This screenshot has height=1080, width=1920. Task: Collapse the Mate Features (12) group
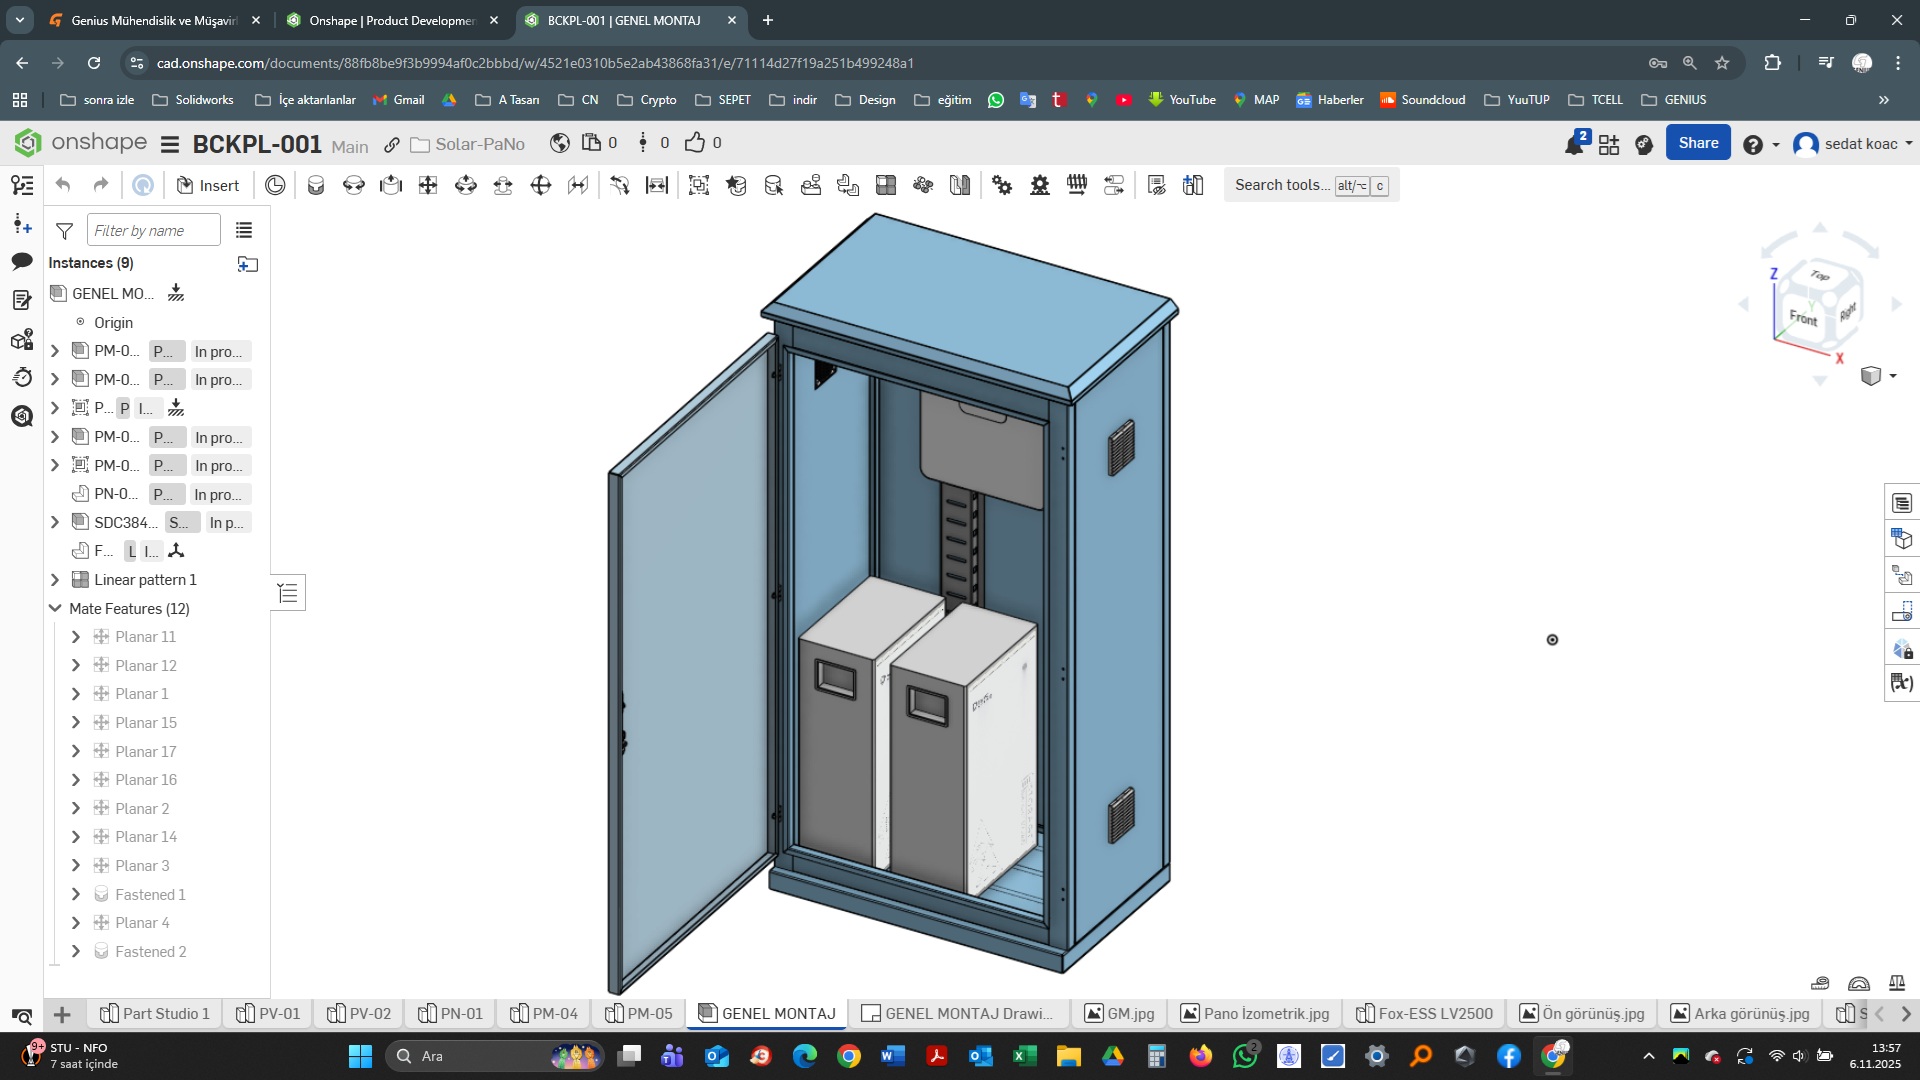56,608
